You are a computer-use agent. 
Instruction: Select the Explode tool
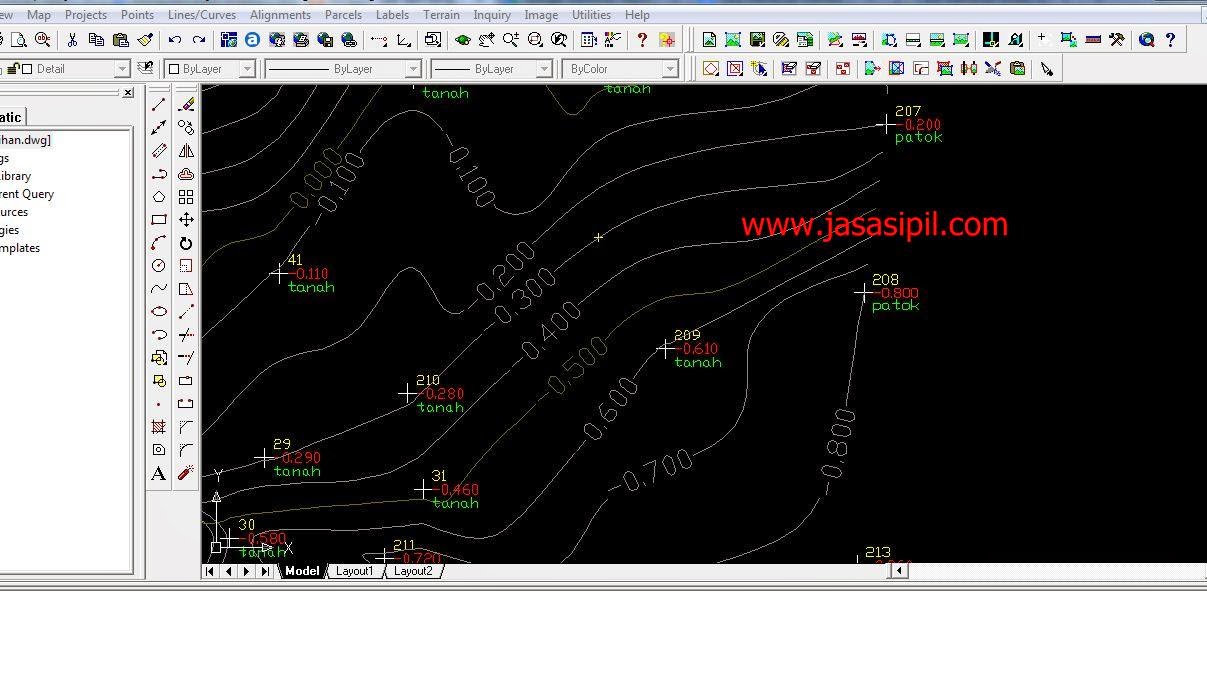(x=186, y=474)
